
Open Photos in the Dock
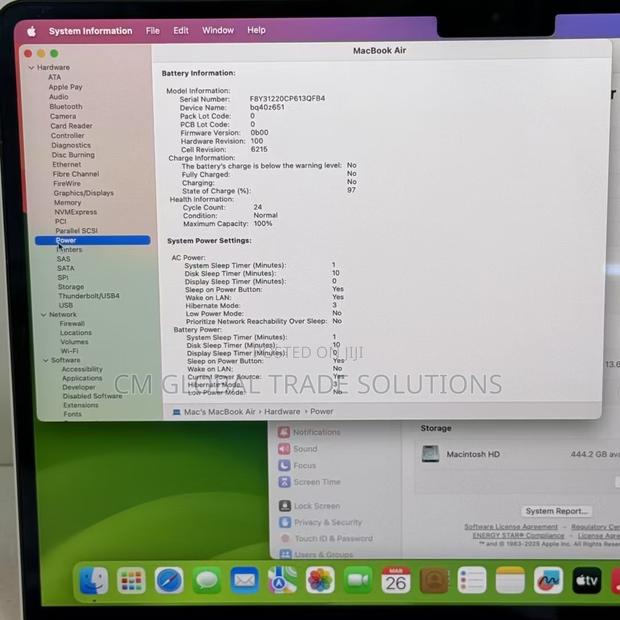tap(320, 580)
